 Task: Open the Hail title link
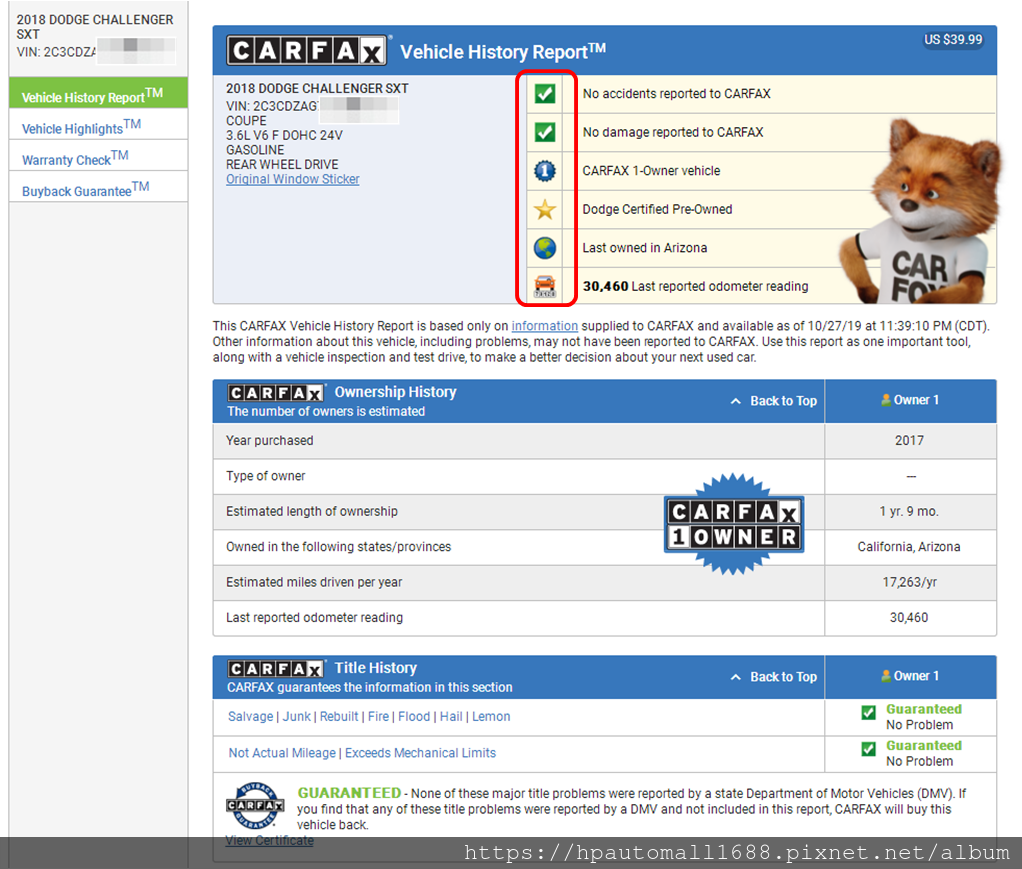451,716
